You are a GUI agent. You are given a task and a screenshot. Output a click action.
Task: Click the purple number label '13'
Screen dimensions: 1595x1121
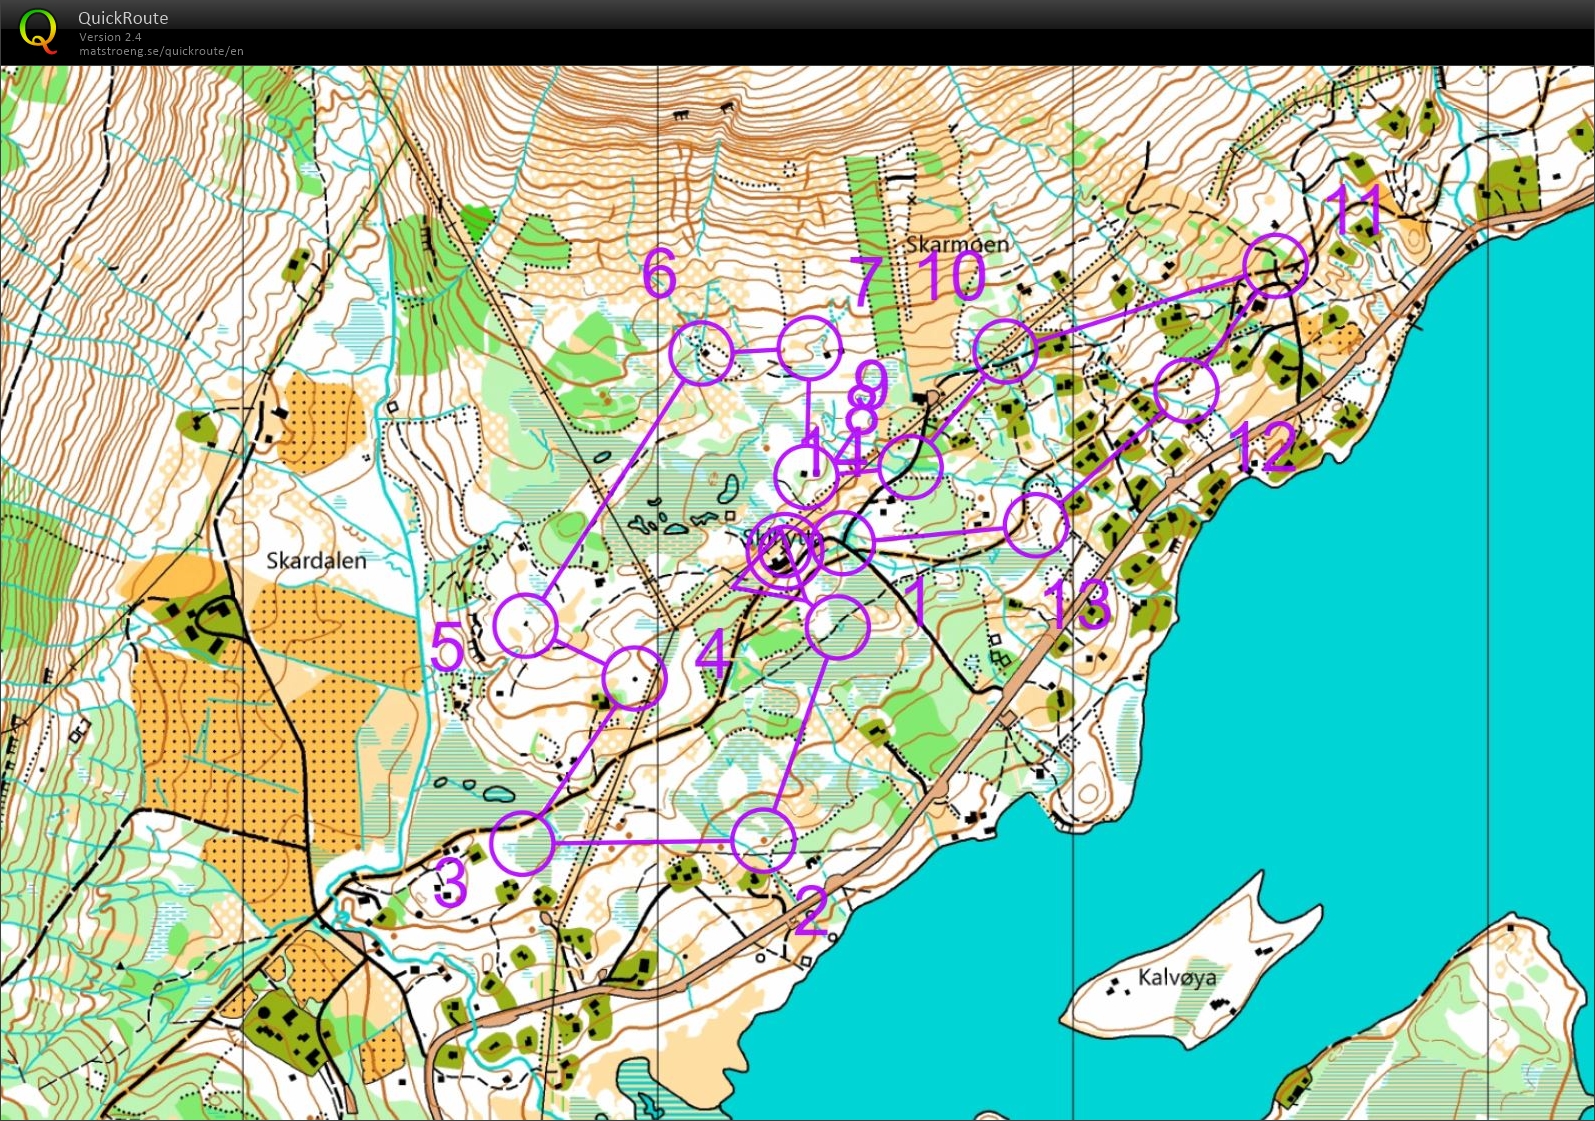1076,604
